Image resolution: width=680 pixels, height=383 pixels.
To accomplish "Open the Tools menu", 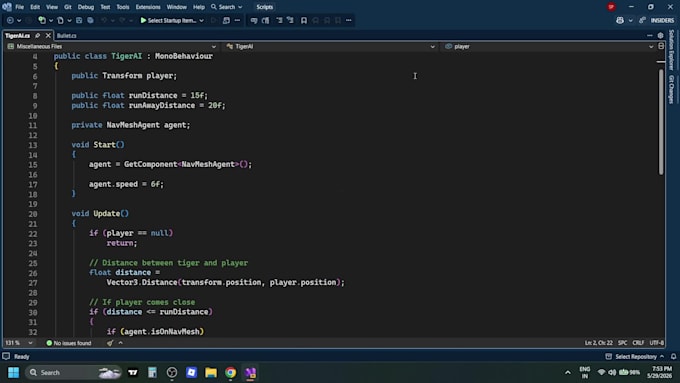I will (123, 7).
